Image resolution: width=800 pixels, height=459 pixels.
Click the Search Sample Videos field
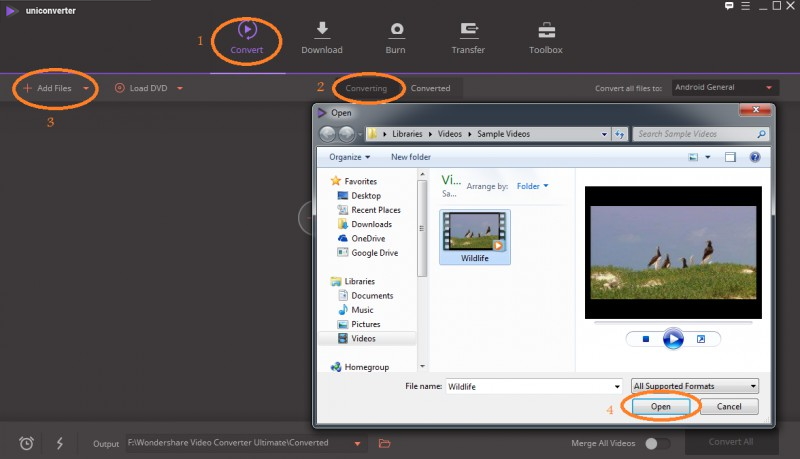[701, 134]
